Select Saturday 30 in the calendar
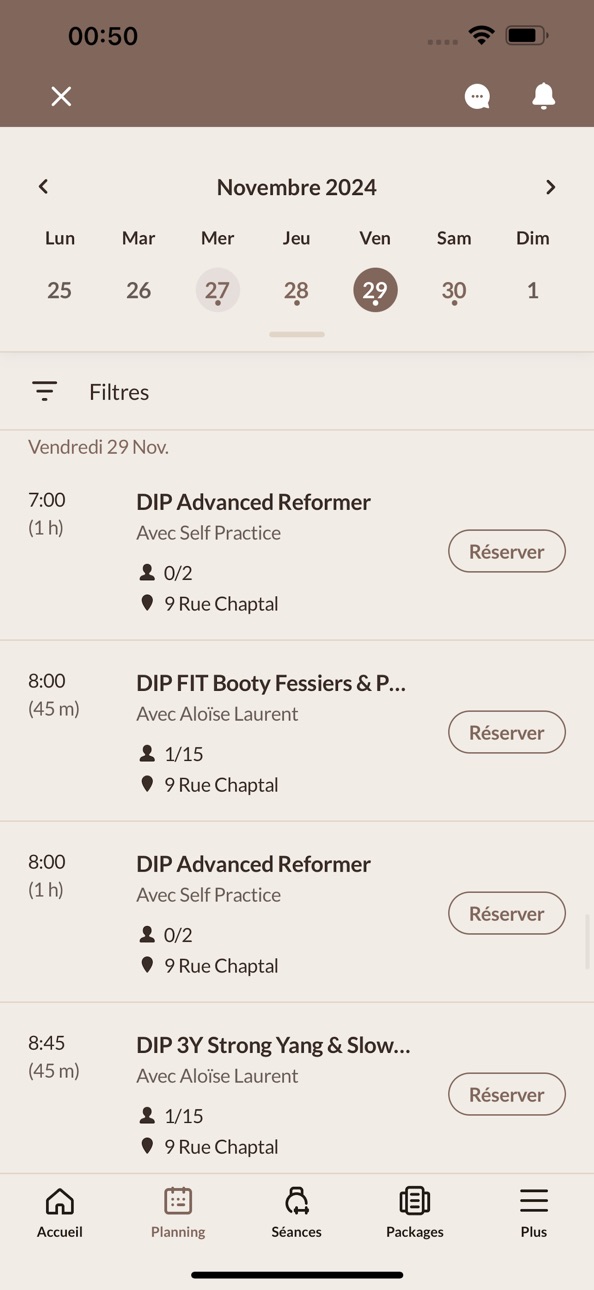 pos(454,290)
